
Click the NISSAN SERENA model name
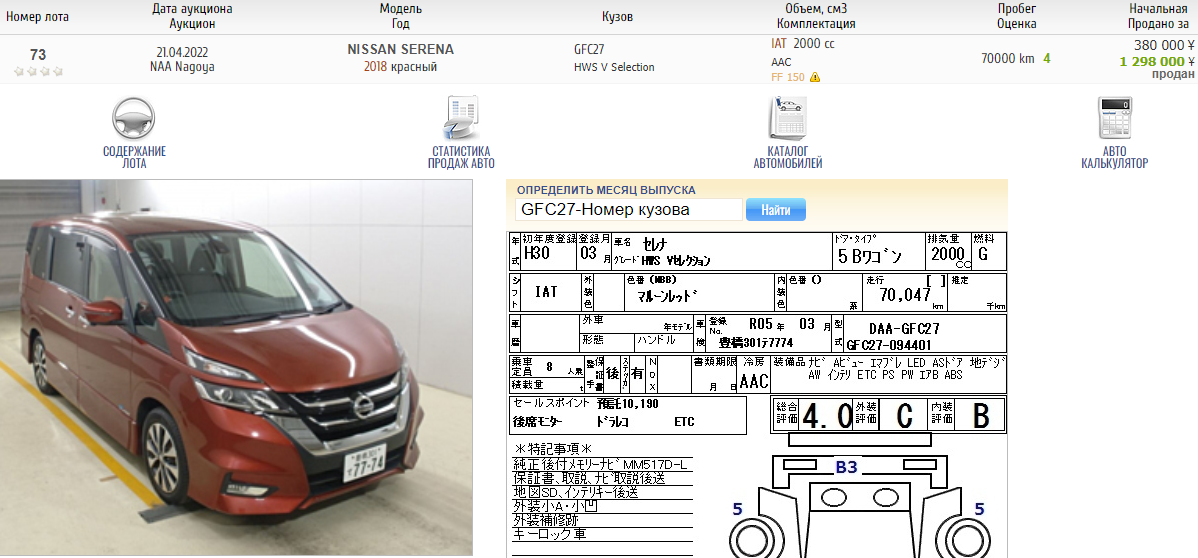point(400,50)
